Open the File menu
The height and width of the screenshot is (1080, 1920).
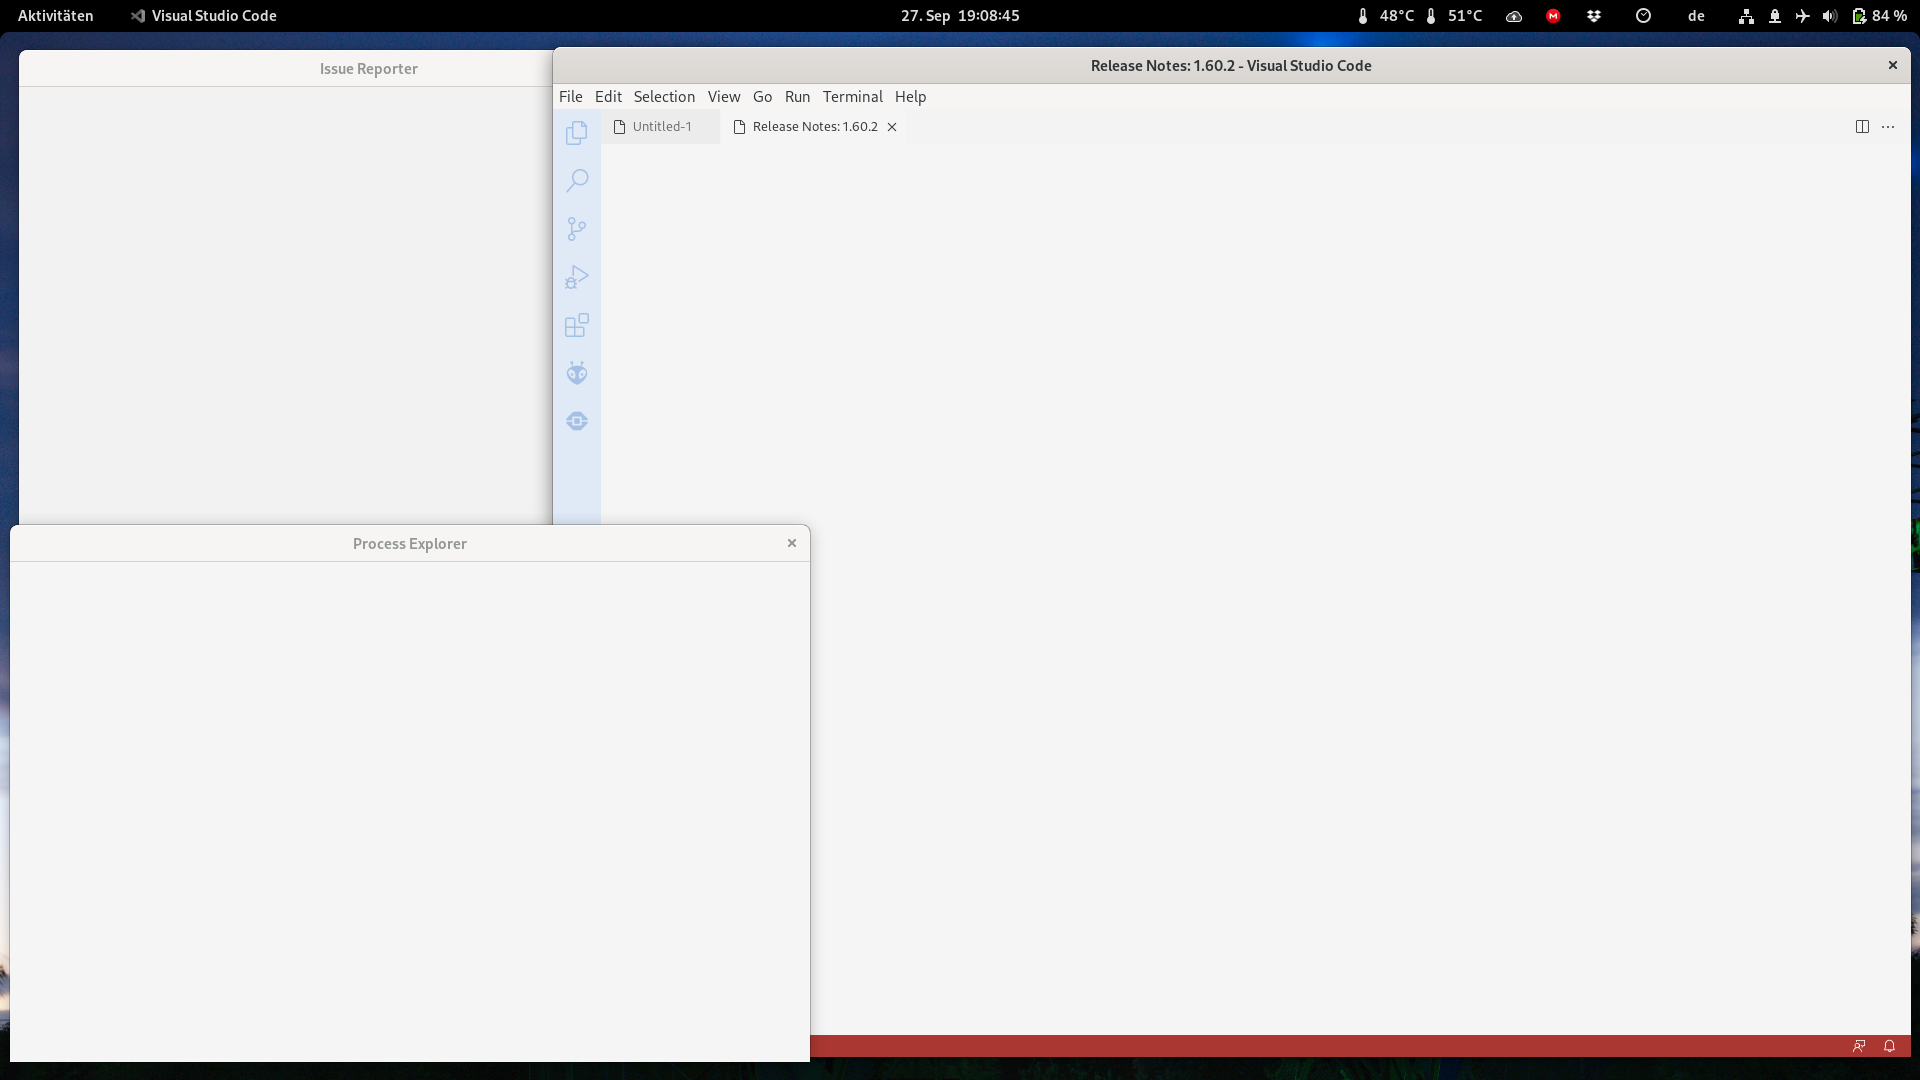pos(570,96)
